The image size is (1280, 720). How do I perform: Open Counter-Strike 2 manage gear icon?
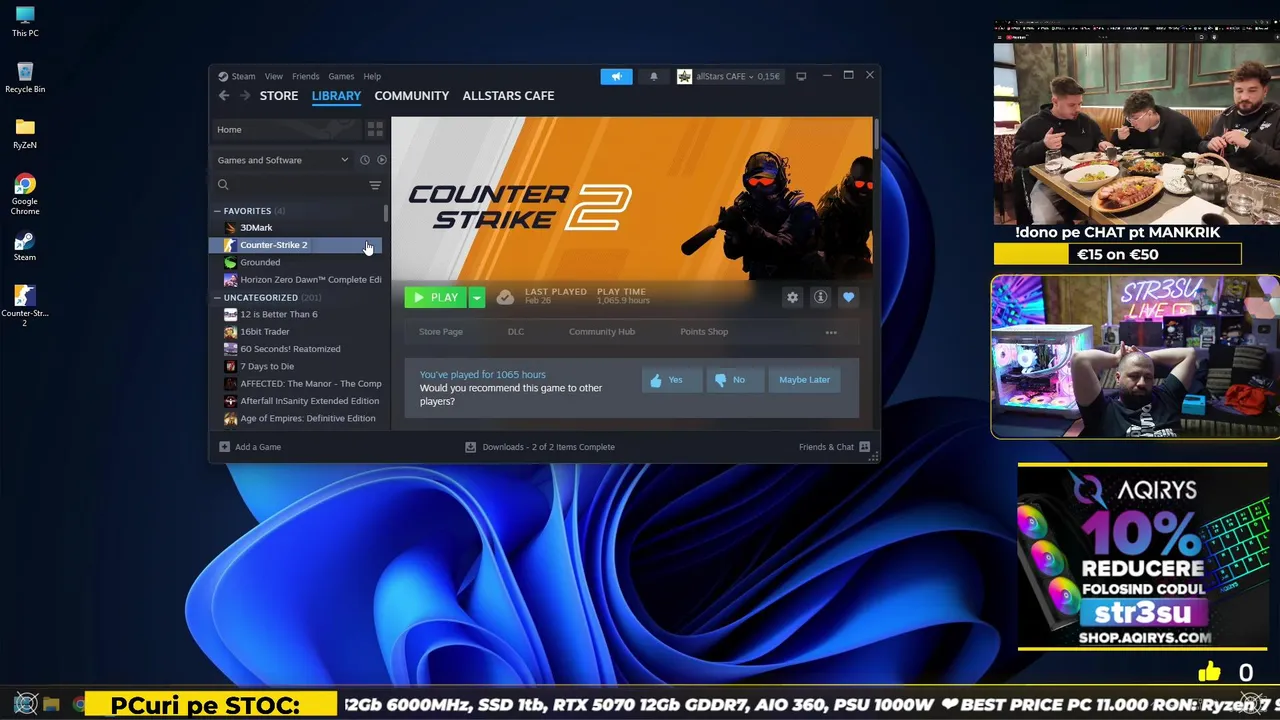tap(792, 297)
